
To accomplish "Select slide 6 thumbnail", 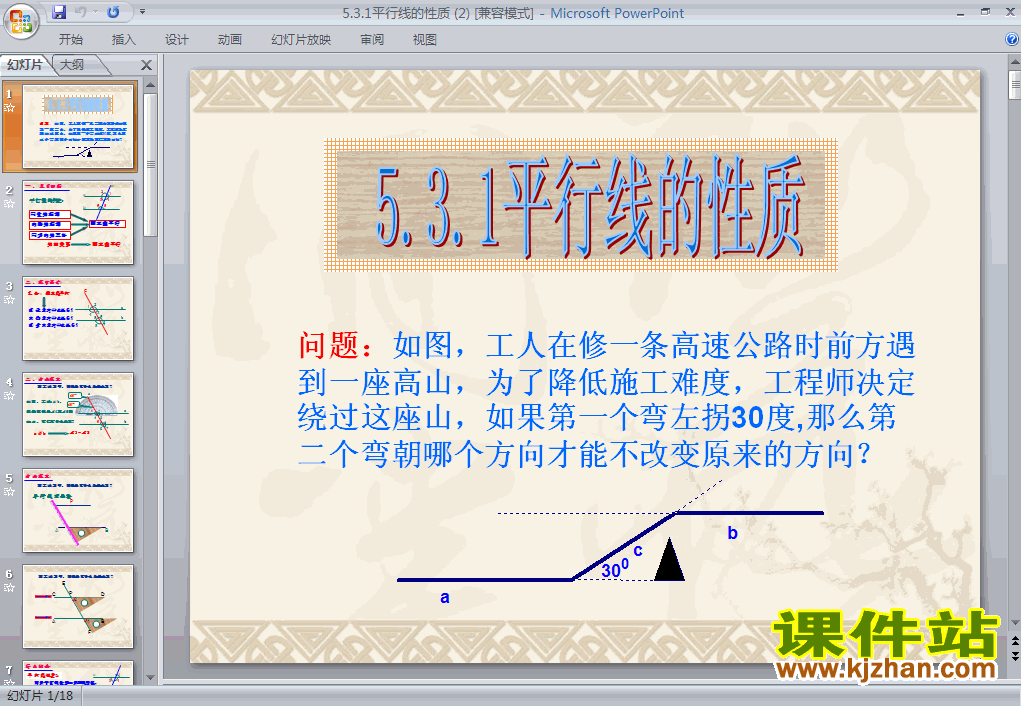I will [x=77, y=606].
